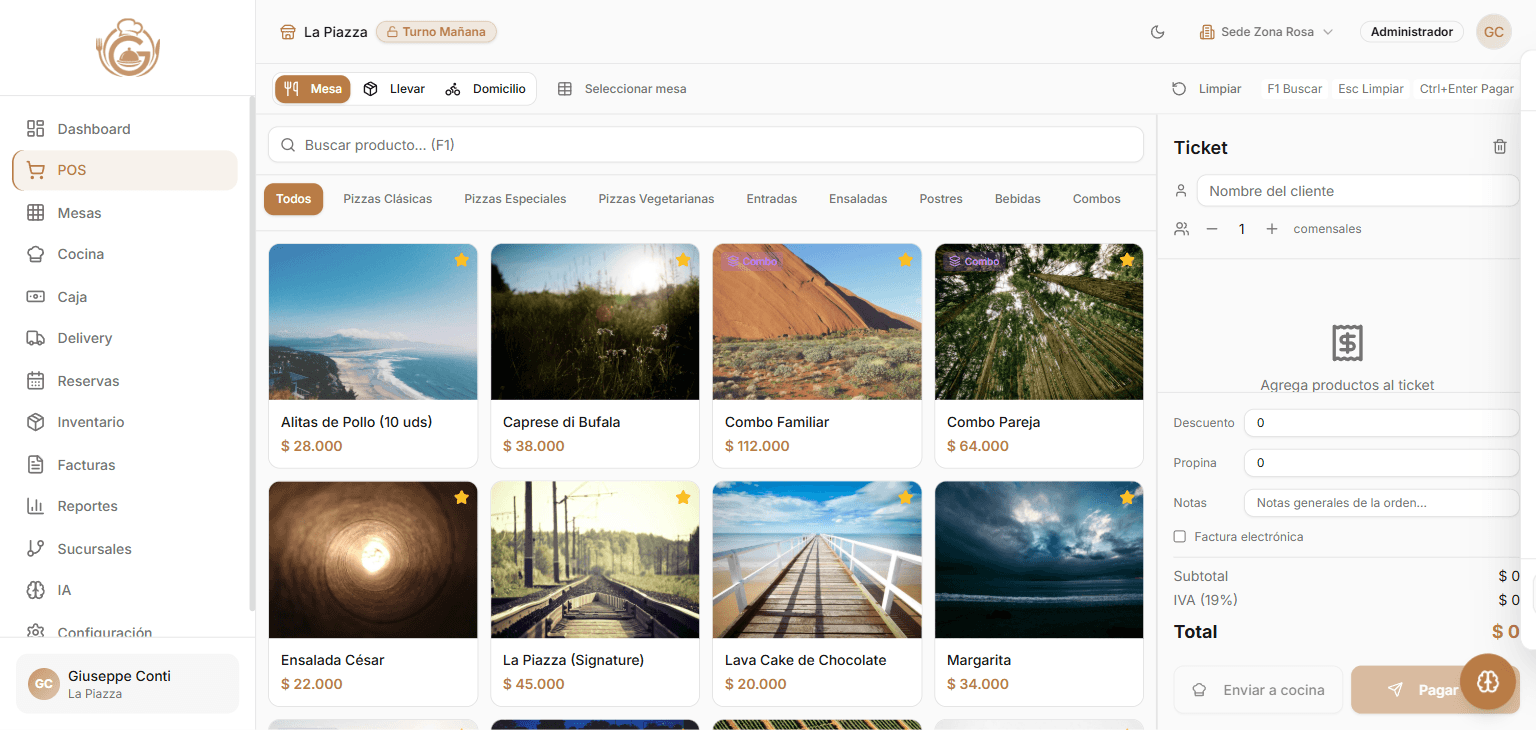
Task: Open Seleccionar mesa picker
Action: [622, 89]
